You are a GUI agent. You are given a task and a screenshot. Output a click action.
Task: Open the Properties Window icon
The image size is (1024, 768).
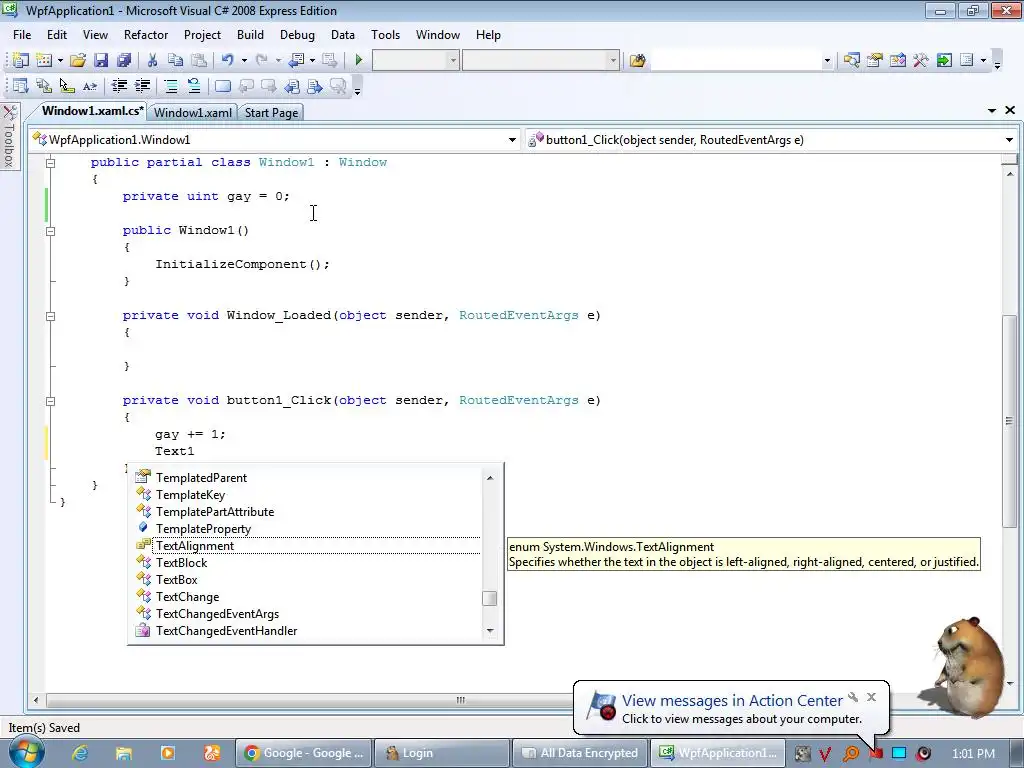point(874,60)
